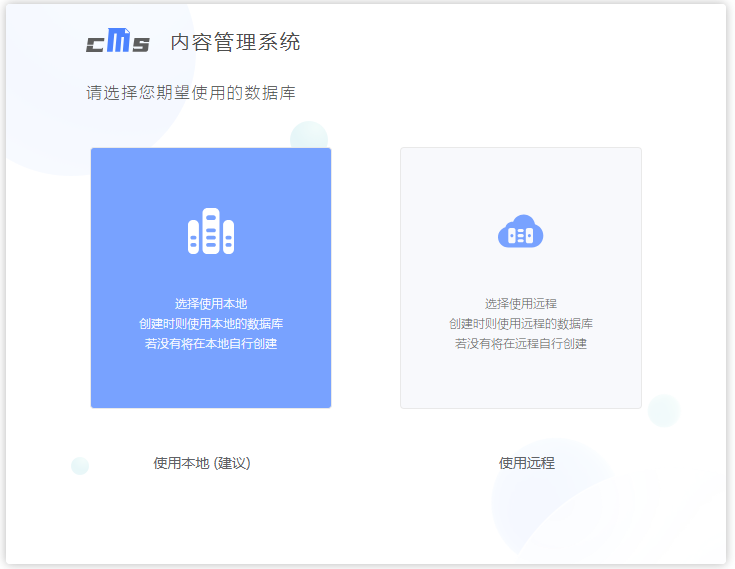The width and height of the screenshot is (735, 569).
Task: Select the remote database card
Action: [x=521, y=278]
